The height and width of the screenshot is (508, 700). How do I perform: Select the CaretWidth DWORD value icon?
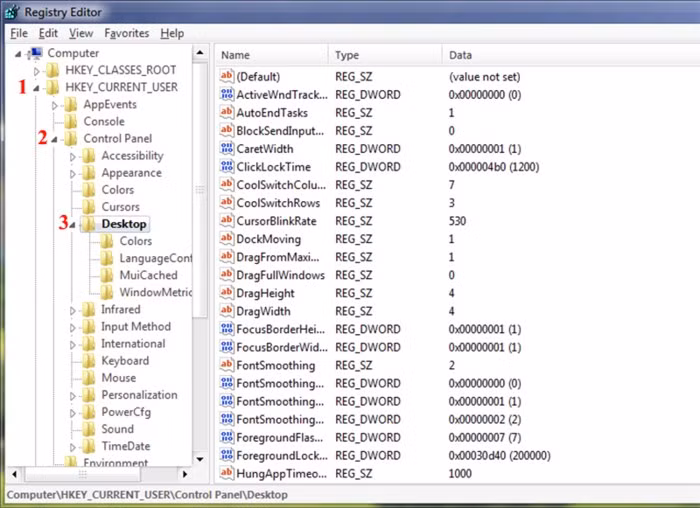[226, 148]
